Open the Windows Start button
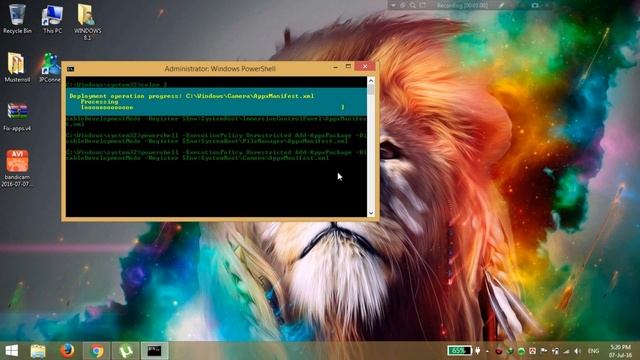 tap(12, 351)
